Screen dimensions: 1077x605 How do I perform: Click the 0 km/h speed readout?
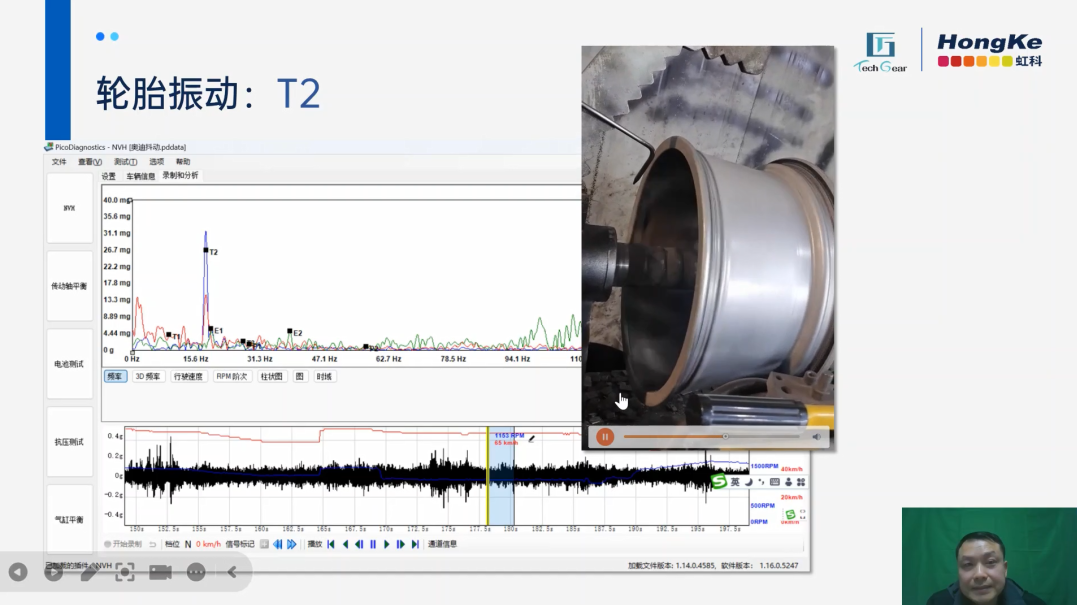pyautogui.click(x=208, y=544)
